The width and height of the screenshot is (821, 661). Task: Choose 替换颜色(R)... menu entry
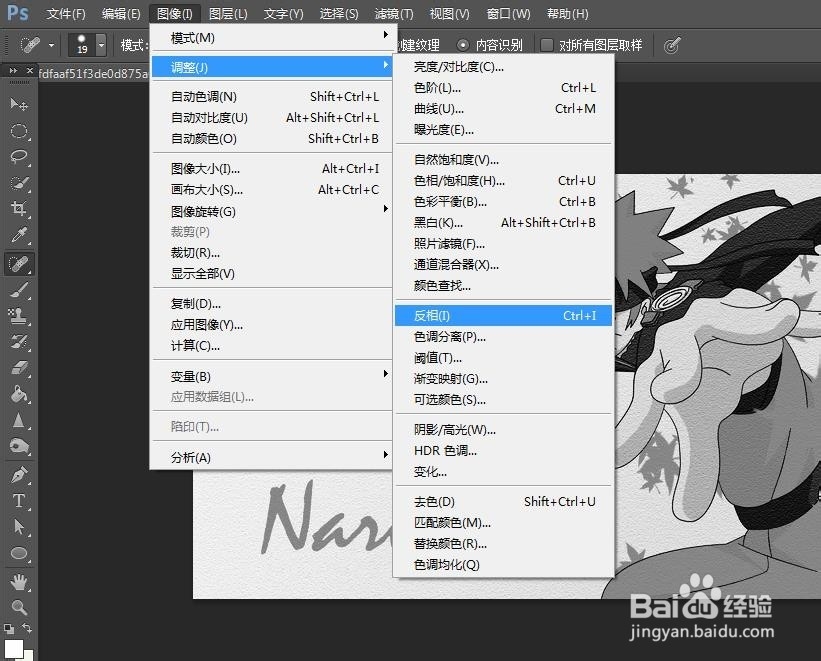(504, 544)
